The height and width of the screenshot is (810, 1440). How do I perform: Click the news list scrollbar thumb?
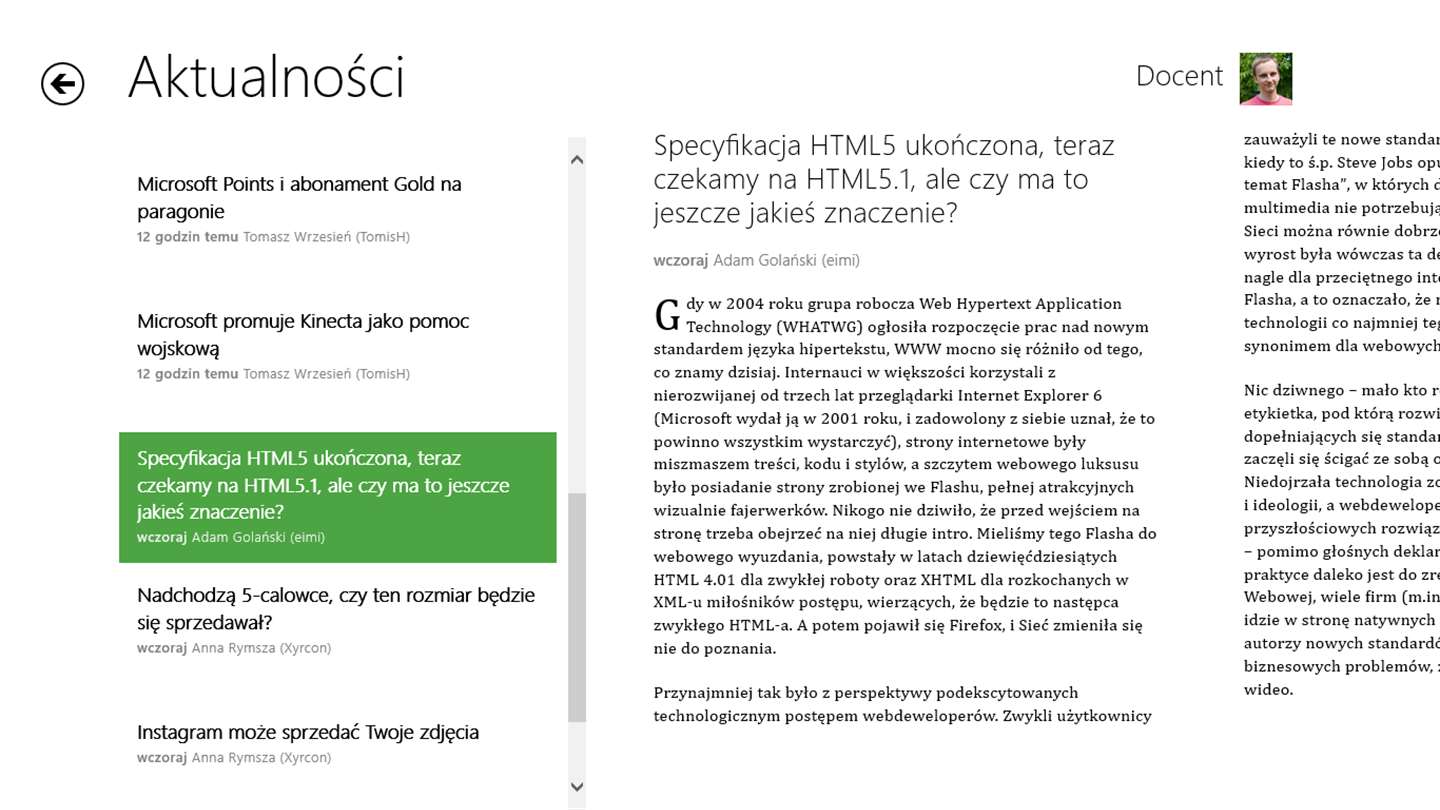(577, 607)
